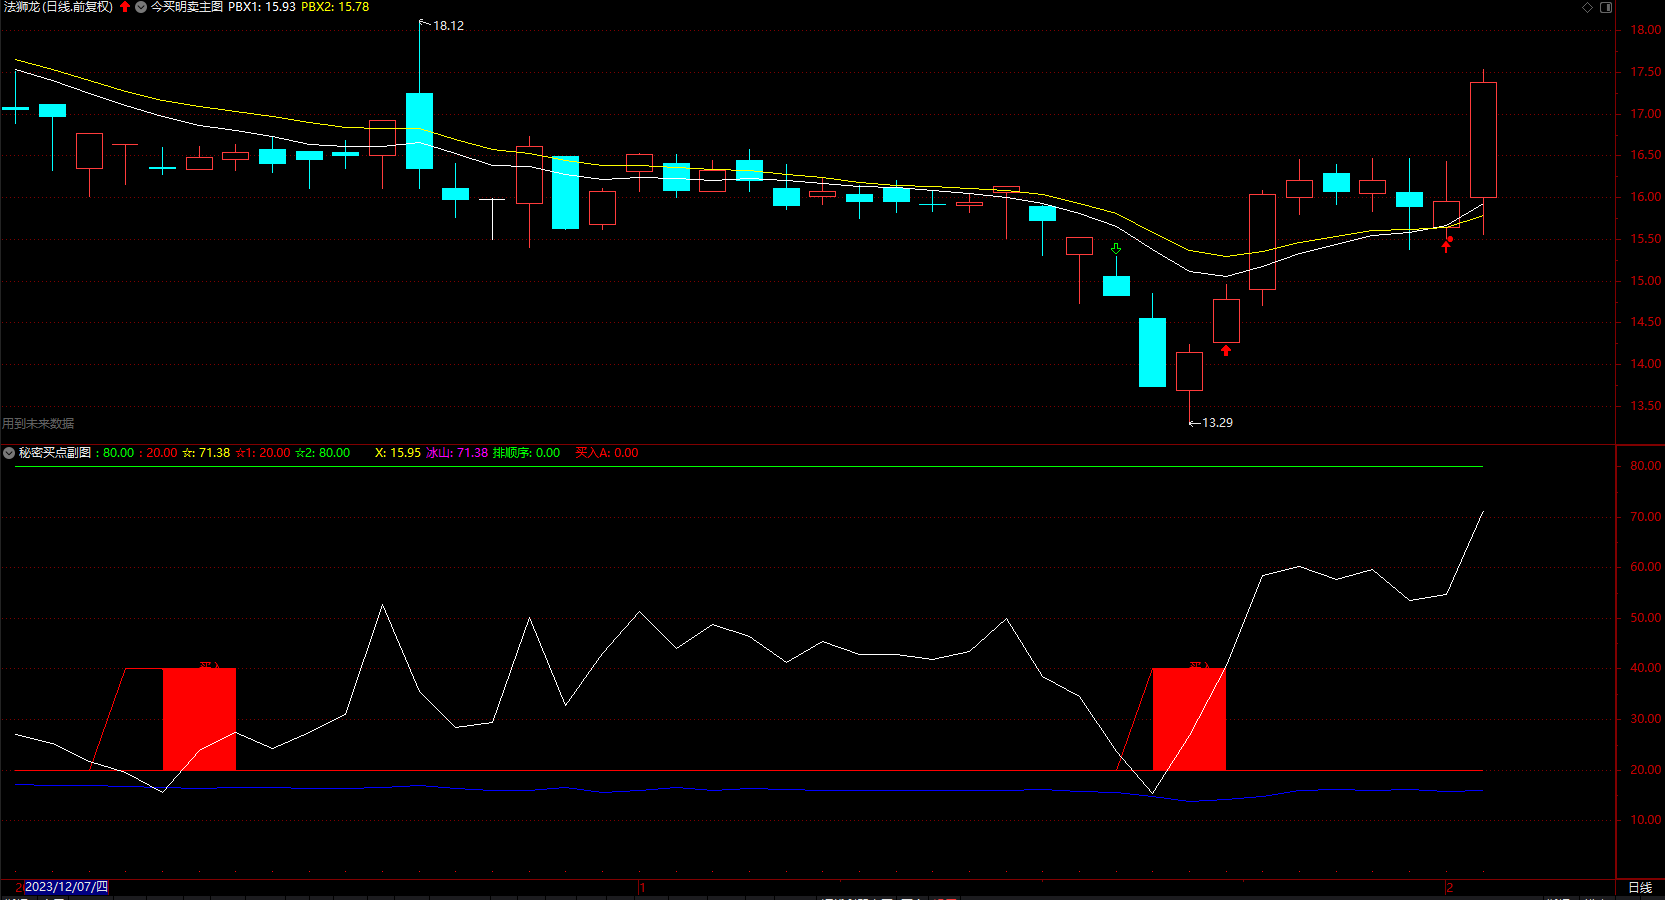Image resolution: width=1665 pixels, height=900 pixels.
Task: Toggle the side panel icon at top right
Action: [1606, 7]
